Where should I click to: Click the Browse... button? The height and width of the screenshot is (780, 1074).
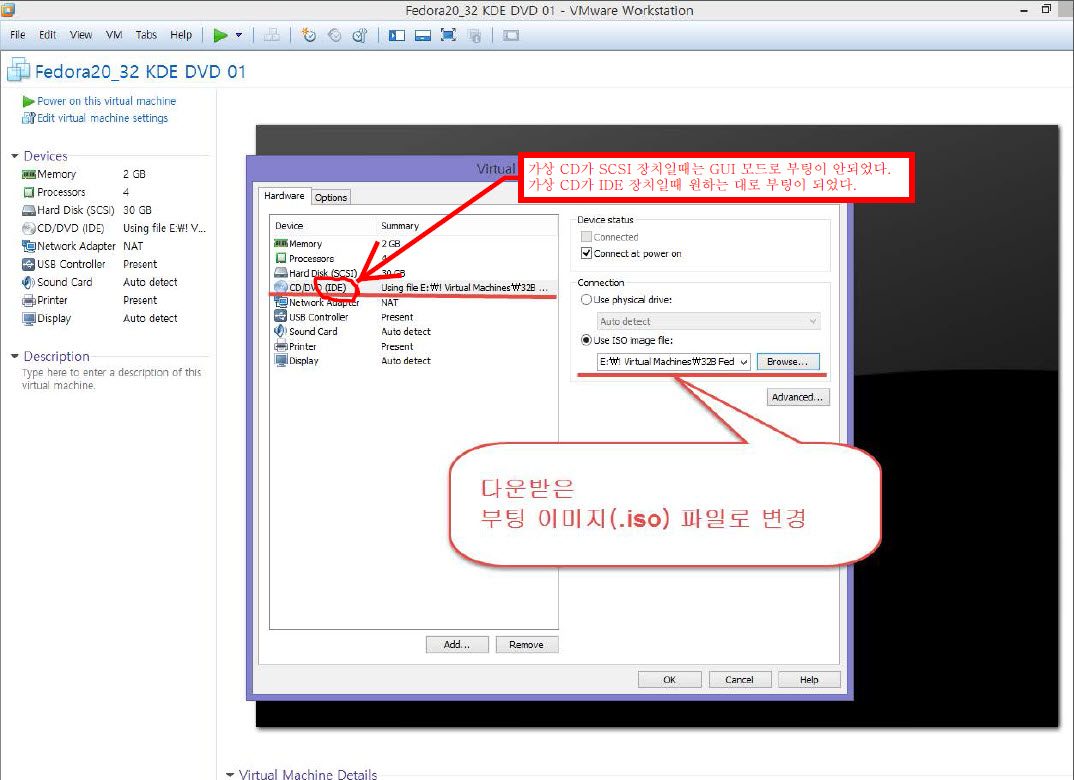point(788,362)
